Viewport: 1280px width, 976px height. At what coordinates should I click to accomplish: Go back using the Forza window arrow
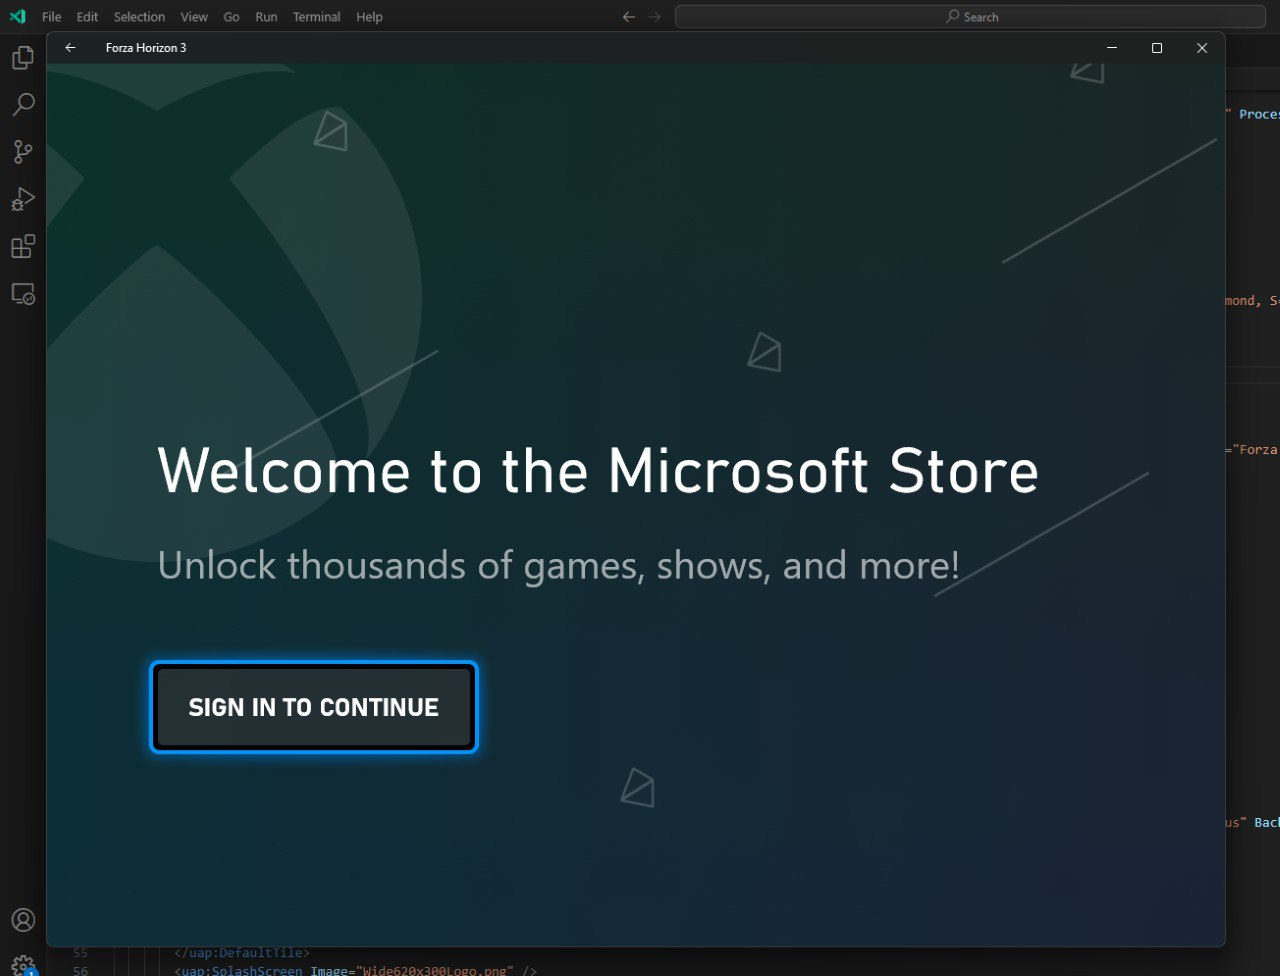(x=70, y=48)
